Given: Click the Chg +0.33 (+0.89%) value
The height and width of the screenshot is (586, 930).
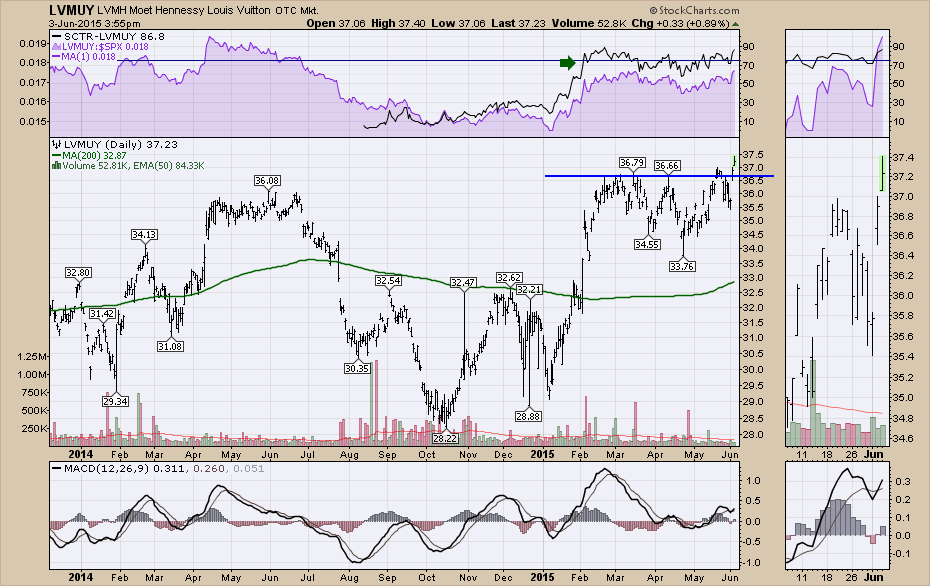Looking at the screenshot, I should [680, 24].
